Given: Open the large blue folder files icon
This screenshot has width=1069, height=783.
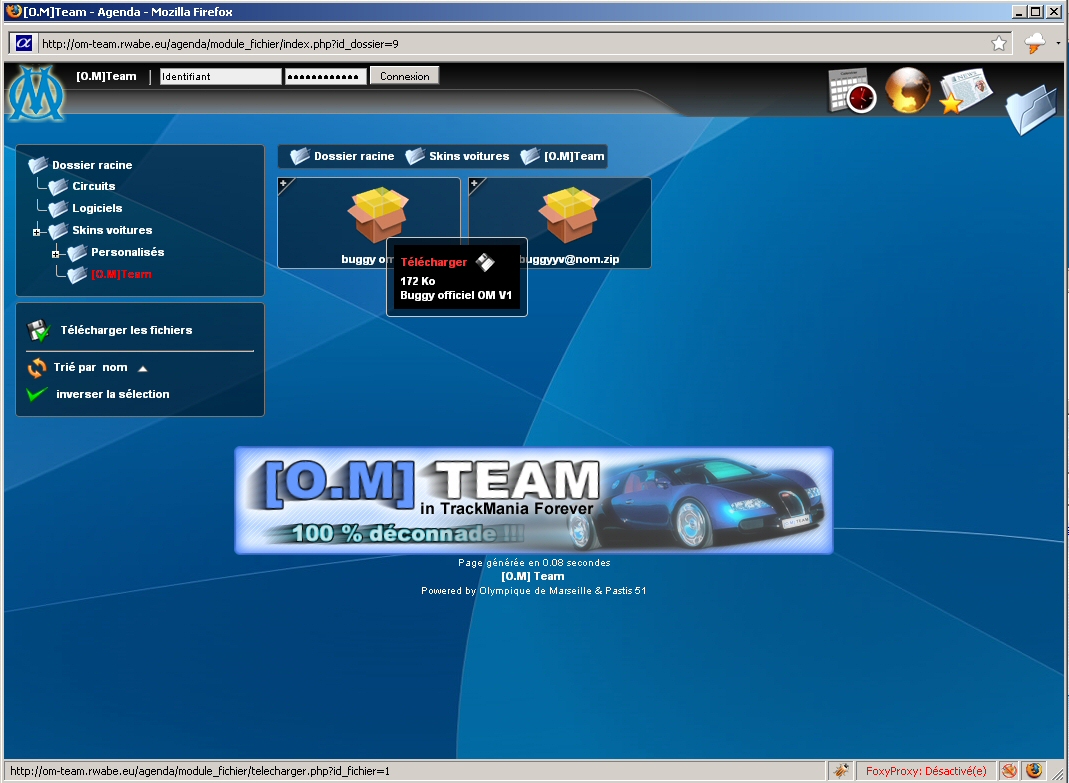Looking at the screenshot, I should (1032, 109).
